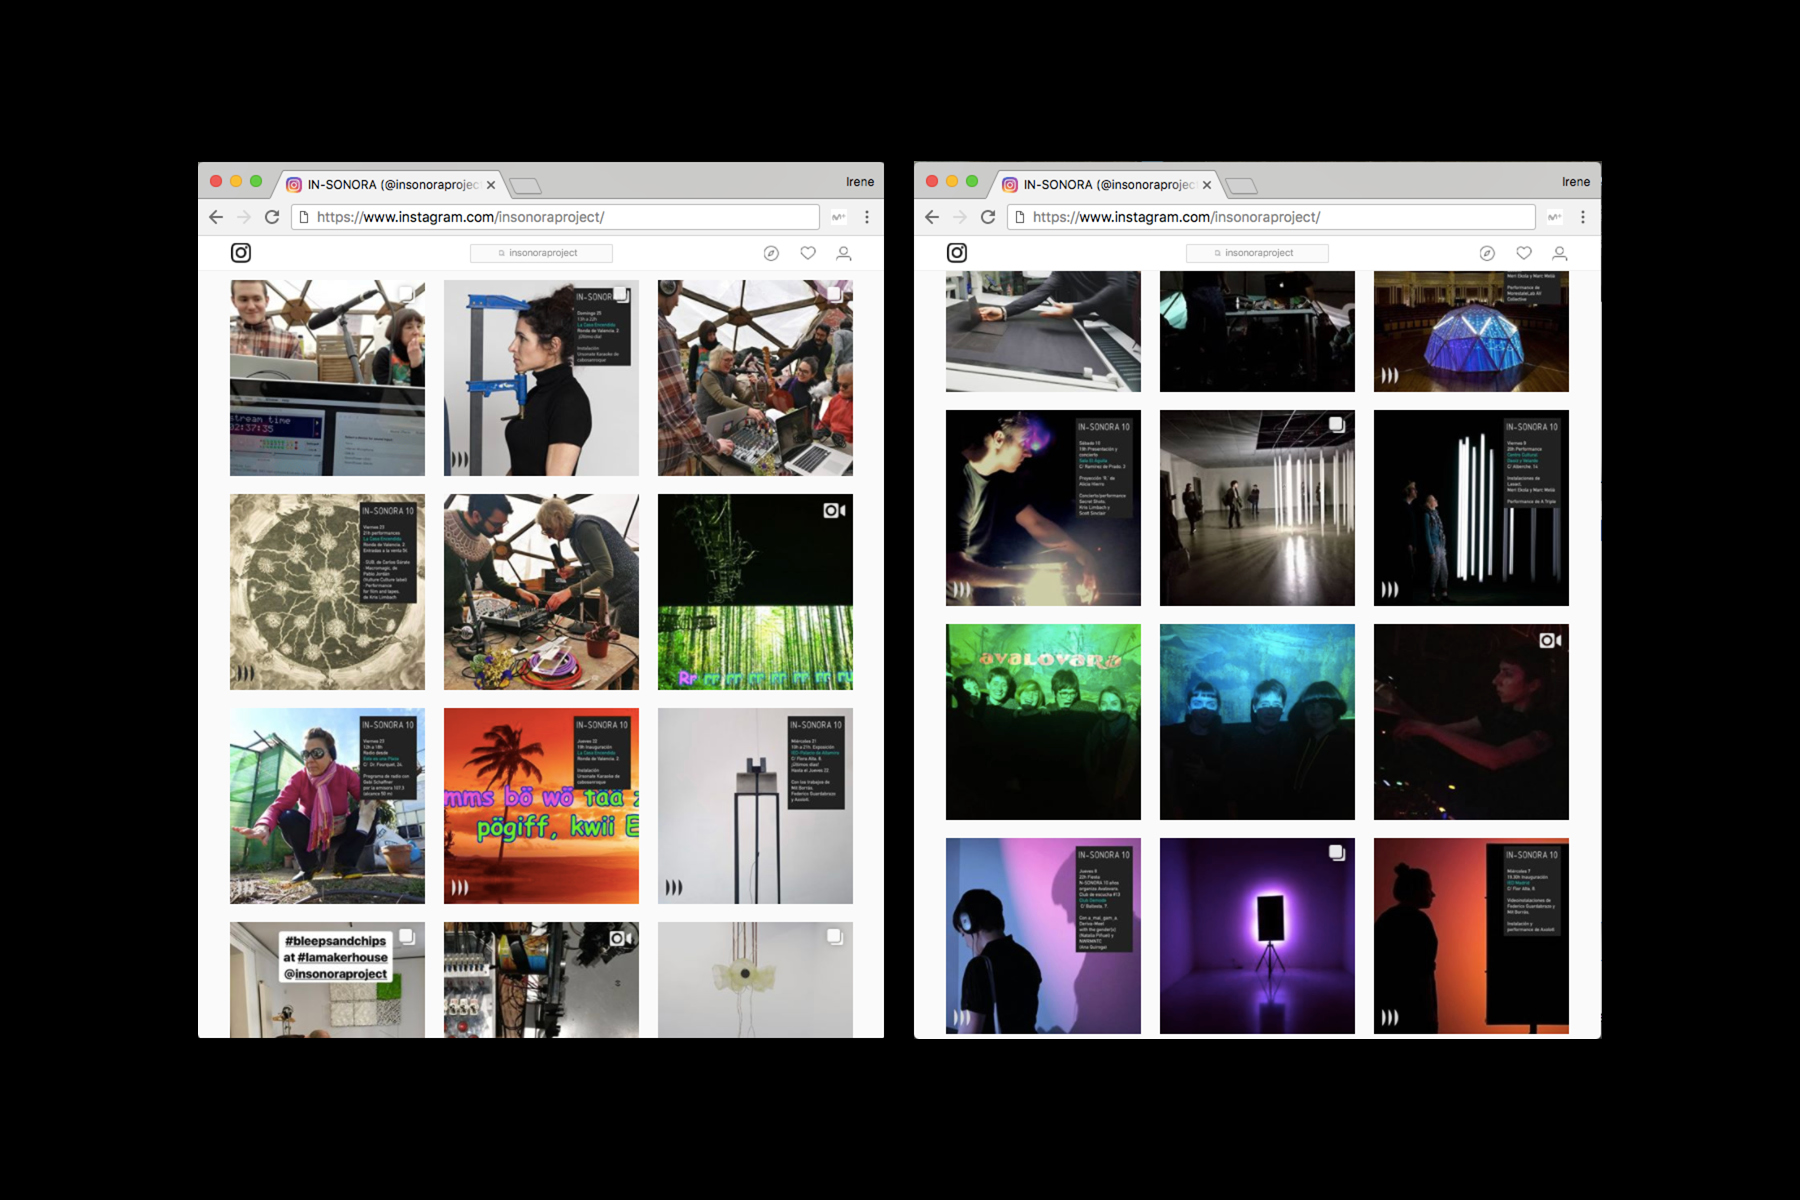The width and height of the screenshot is (1800, 1200).
Task: Open activity heart icon in left window
Action: [808, 253]
